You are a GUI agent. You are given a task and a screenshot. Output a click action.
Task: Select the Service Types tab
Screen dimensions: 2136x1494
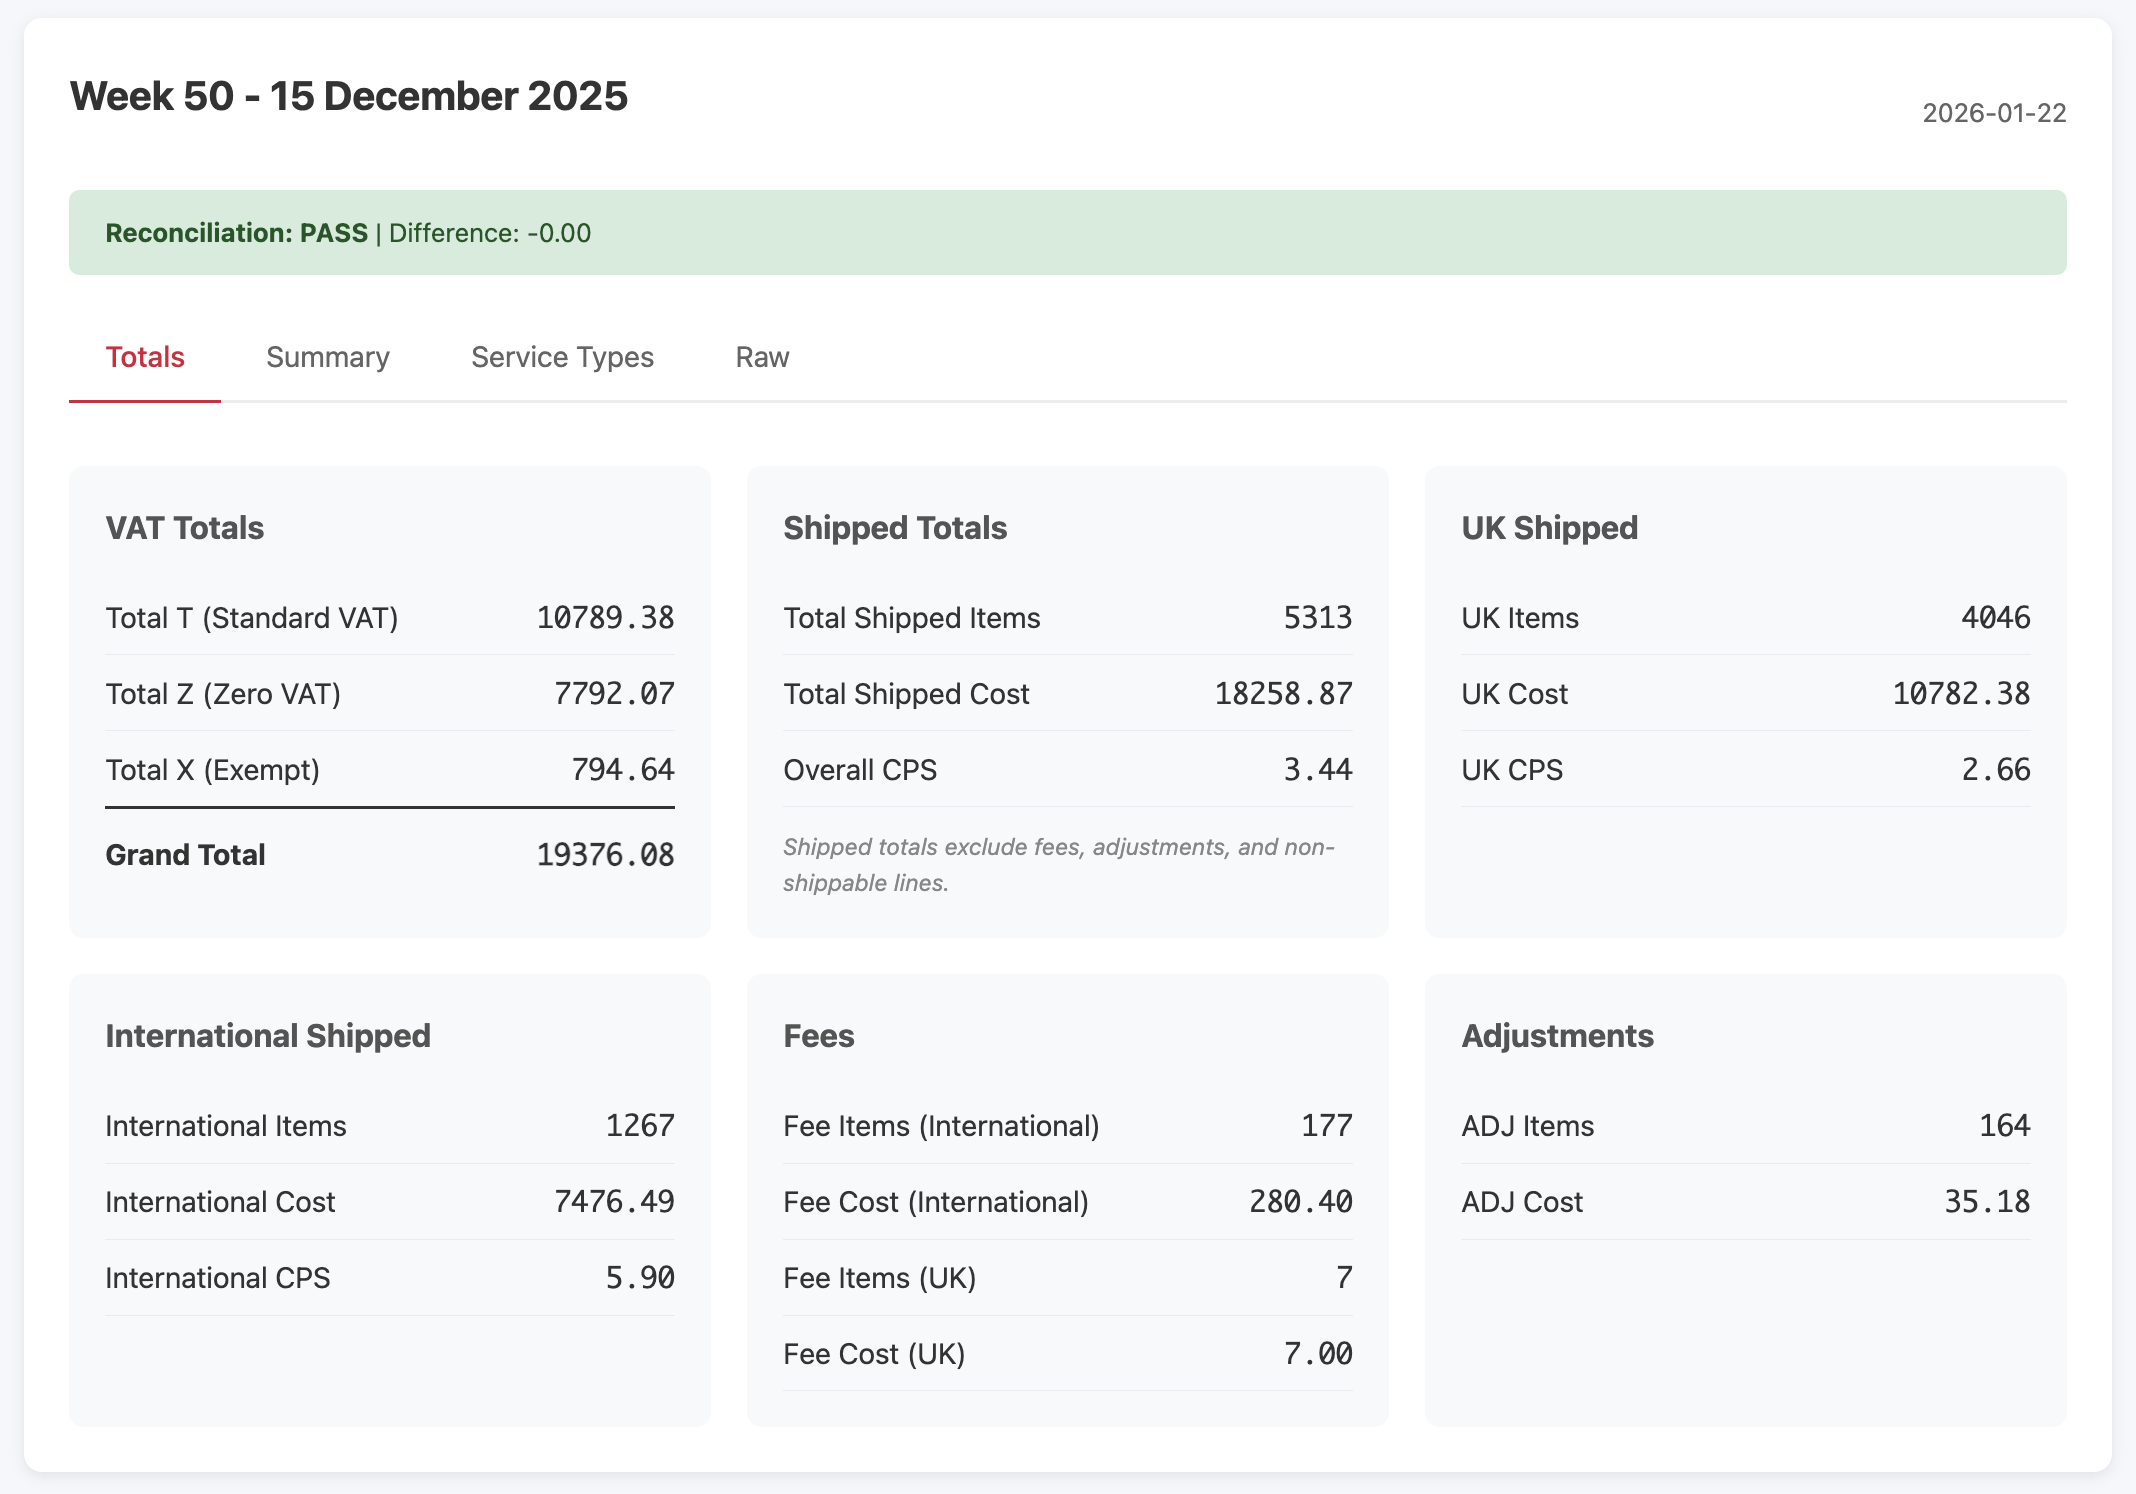coord(562,357)
